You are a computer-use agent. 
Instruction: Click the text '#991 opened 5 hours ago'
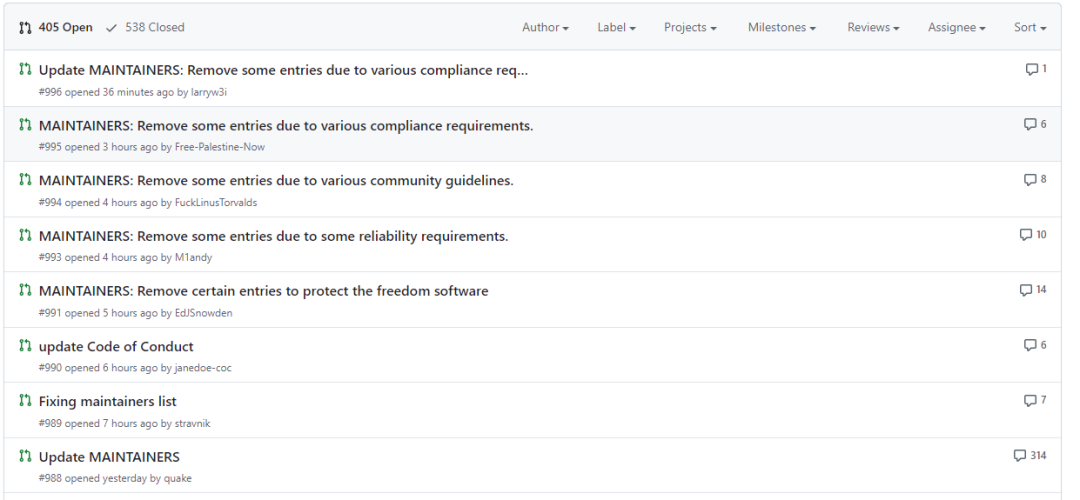pyautogui.click(x=98, y=313)
